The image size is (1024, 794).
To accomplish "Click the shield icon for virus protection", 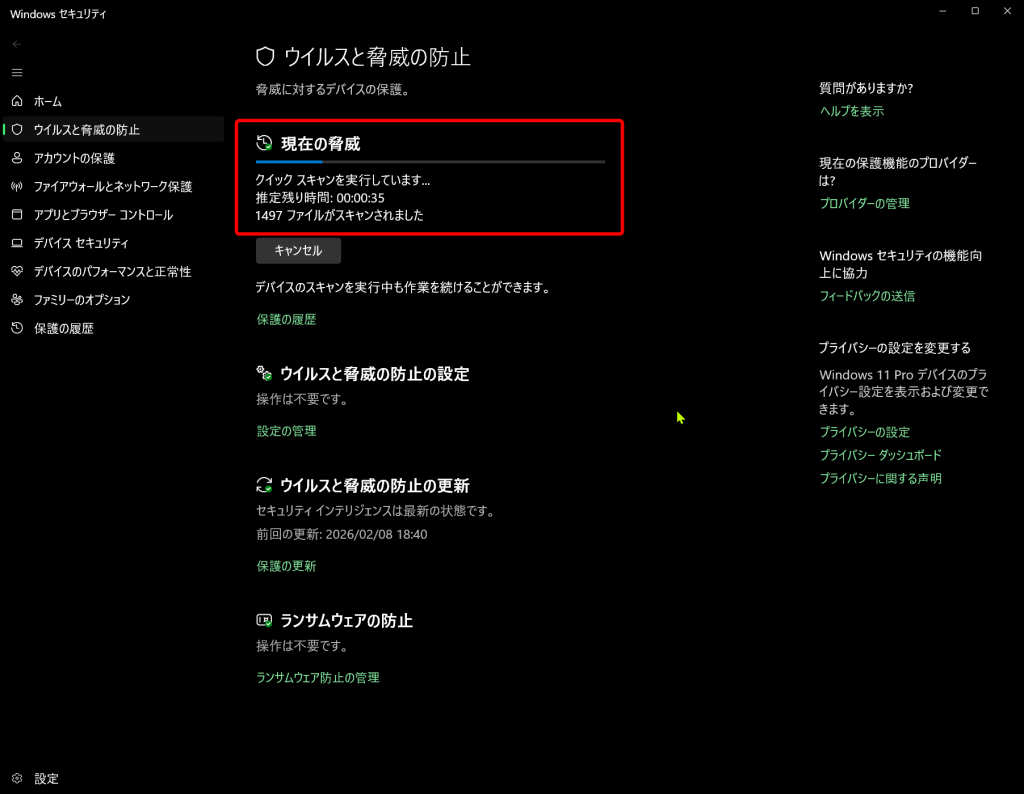I will point(16,130).
